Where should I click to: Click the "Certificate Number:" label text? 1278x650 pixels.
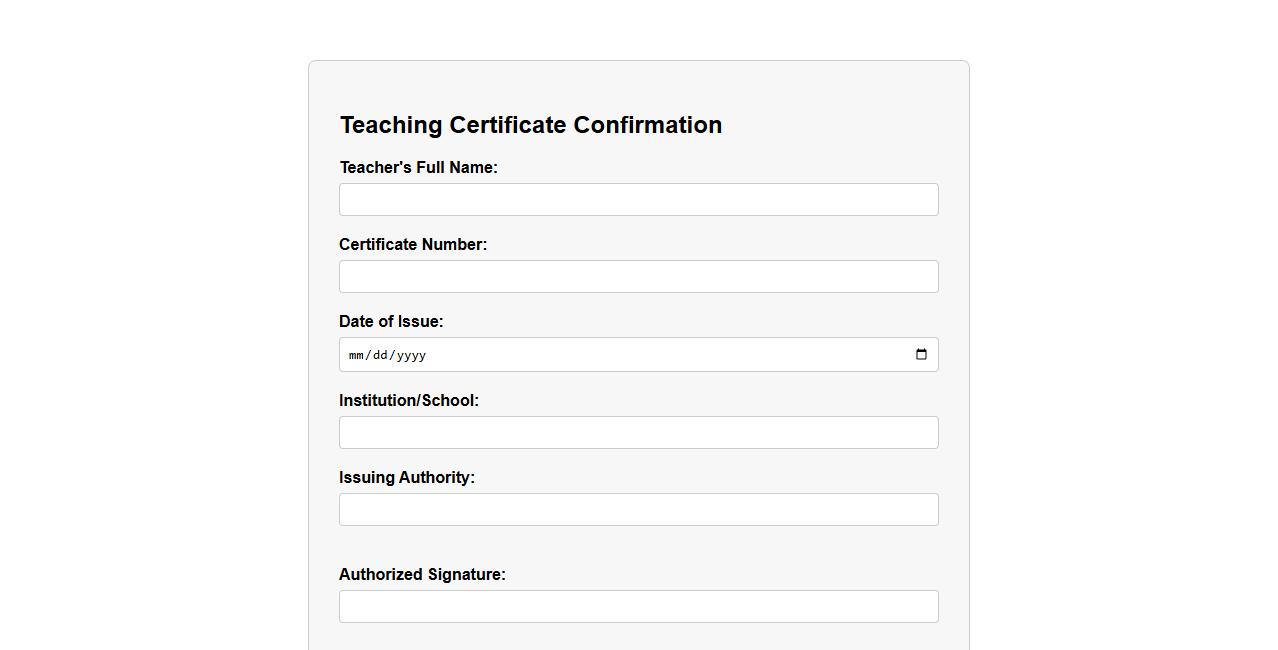pos(413,244)
